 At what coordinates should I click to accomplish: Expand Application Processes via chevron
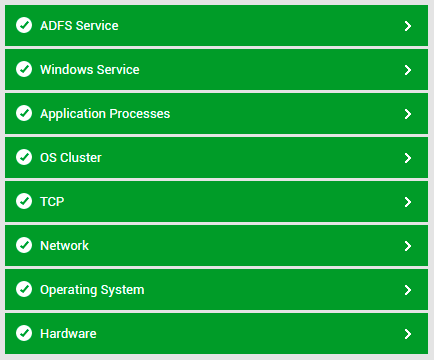pos(408,114)
